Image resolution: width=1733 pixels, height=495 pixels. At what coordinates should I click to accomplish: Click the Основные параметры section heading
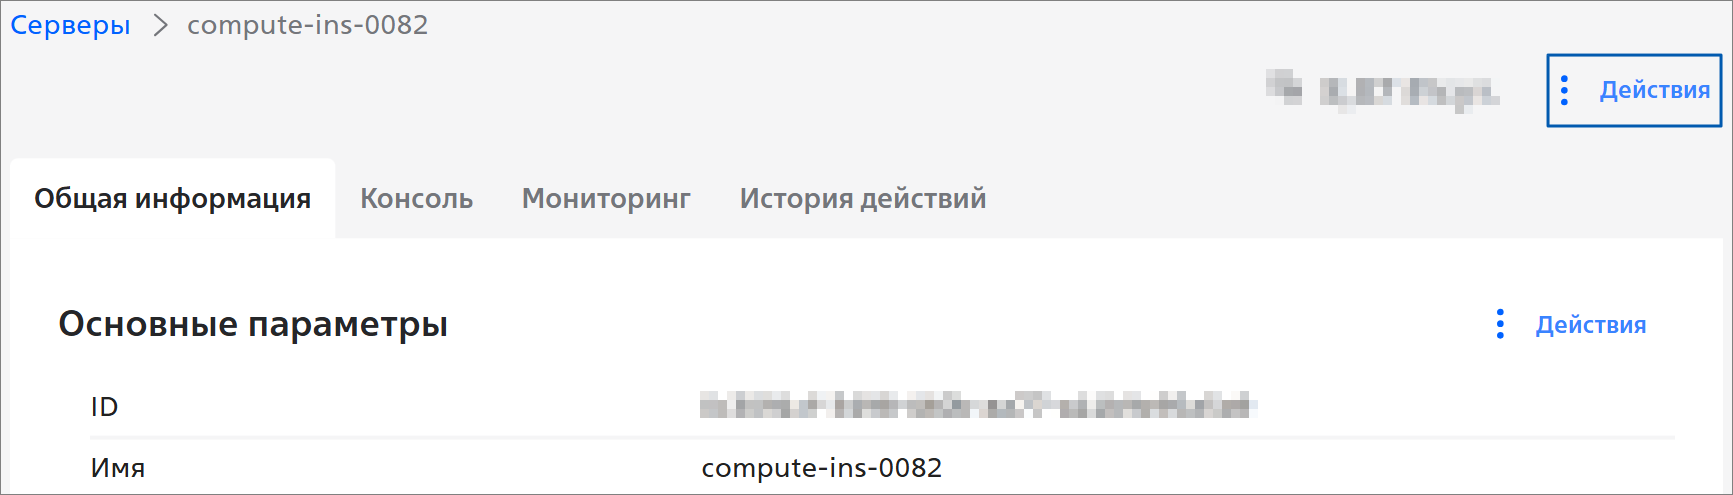pyautogui.click(x=253, y=324)
